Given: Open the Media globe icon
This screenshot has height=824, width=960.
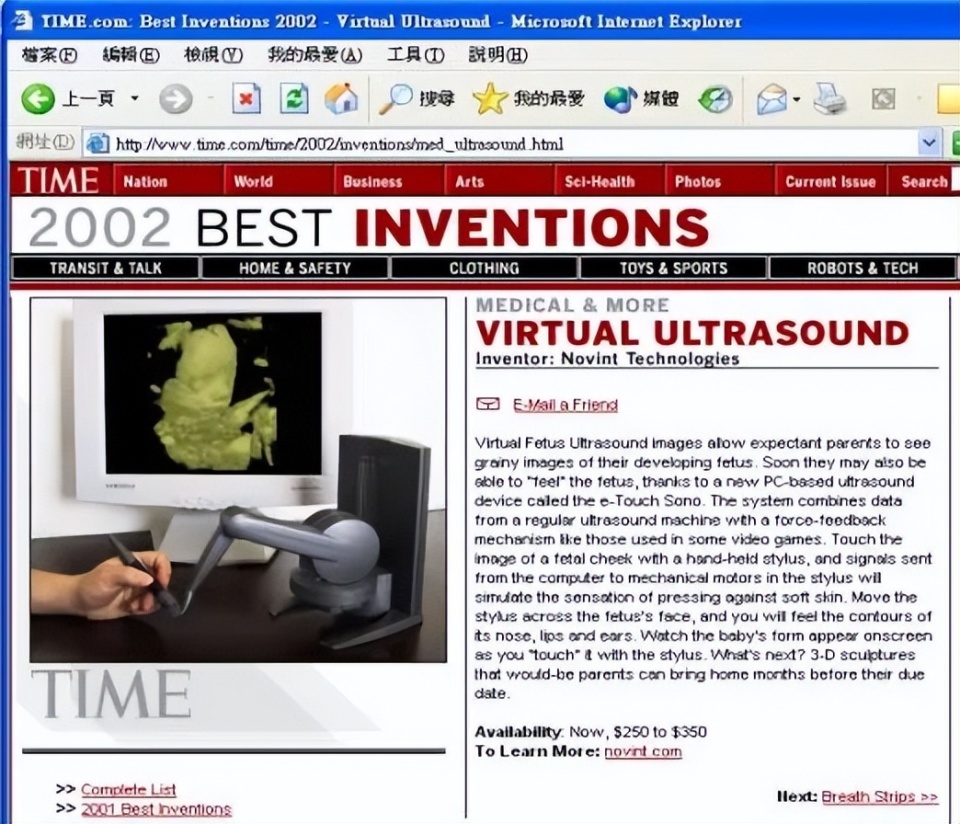Looking at the screenshot, I should click(620, 99).
